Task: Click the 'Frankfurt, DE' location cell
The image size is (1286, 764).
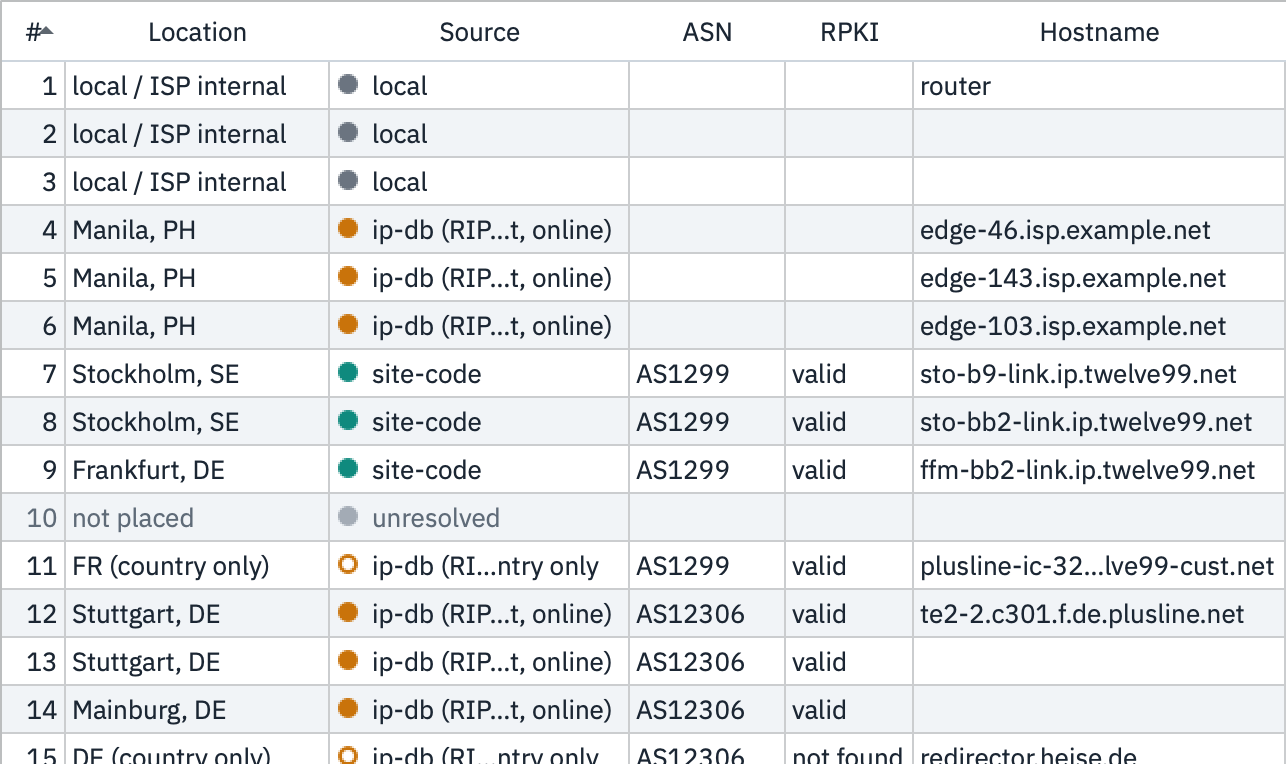Action: point(197,470)
